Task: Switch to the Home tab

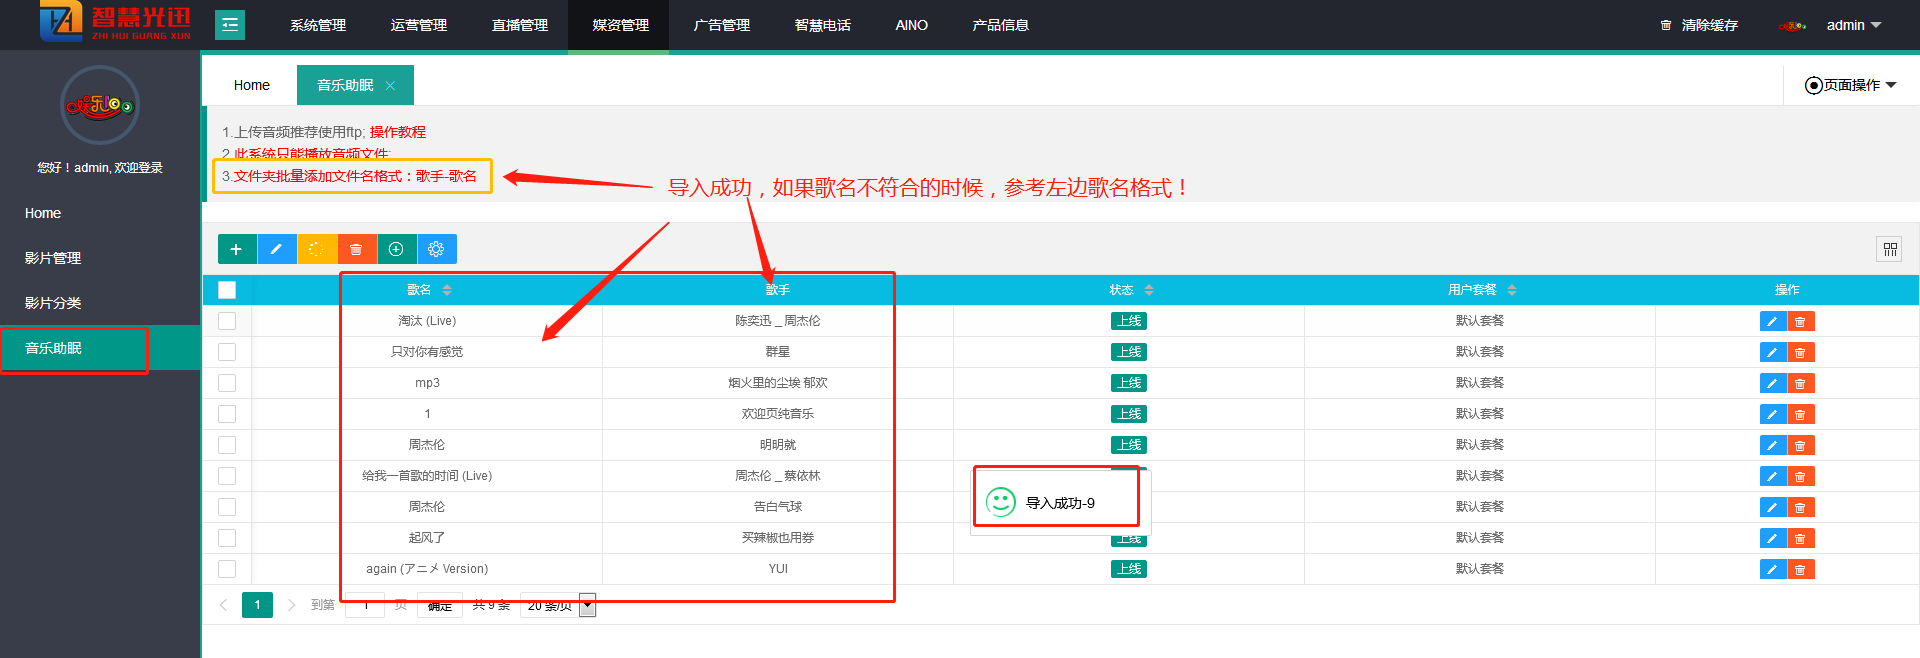Action: coord(251,85)
